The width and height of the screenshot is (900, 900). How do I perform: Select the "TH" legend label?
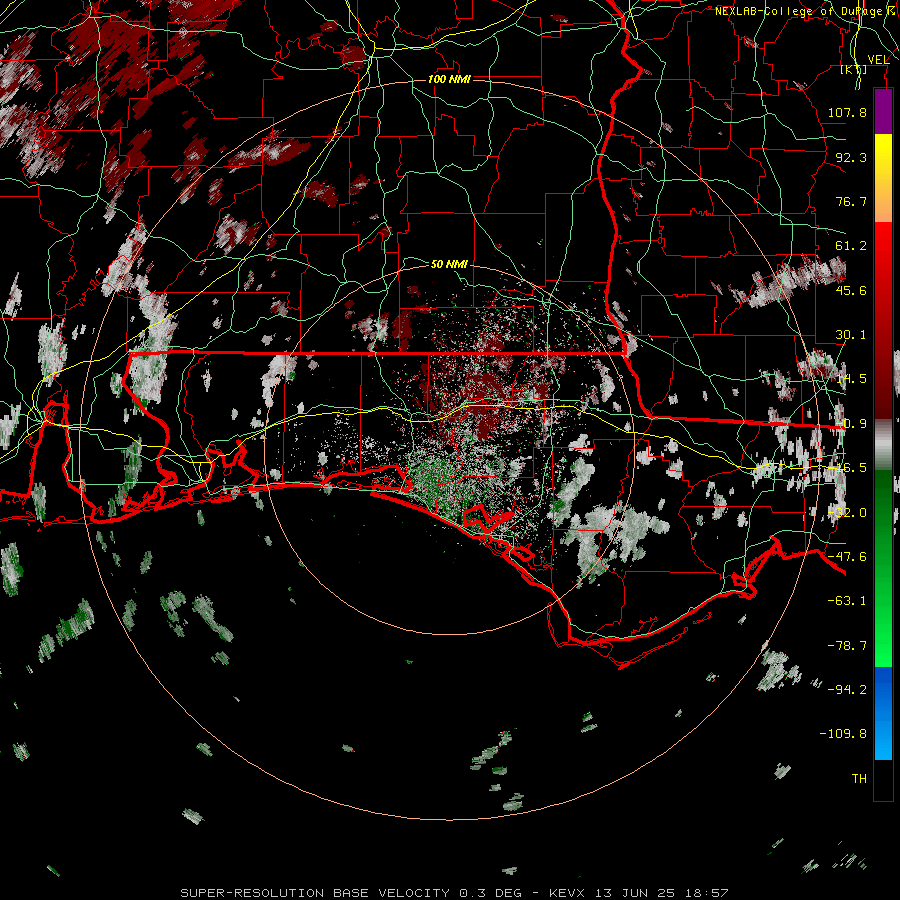(x=859, y=778)
